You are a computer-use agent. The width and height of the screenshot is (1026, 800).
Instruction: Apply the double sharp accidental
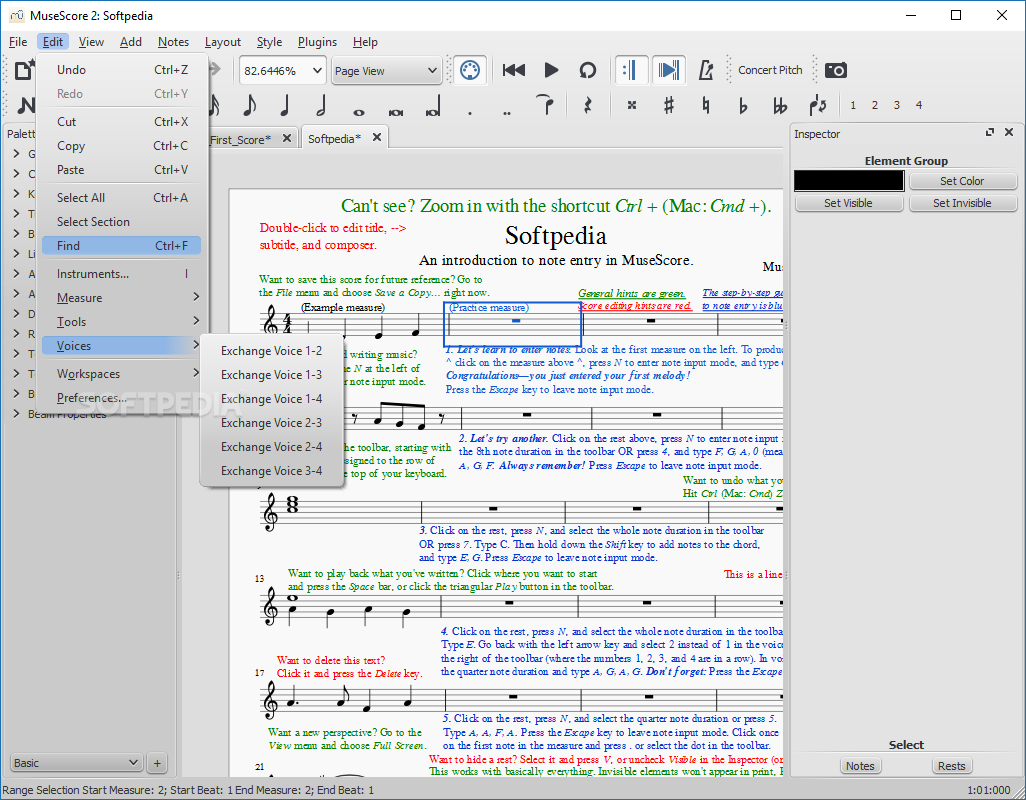pos(631,105)
